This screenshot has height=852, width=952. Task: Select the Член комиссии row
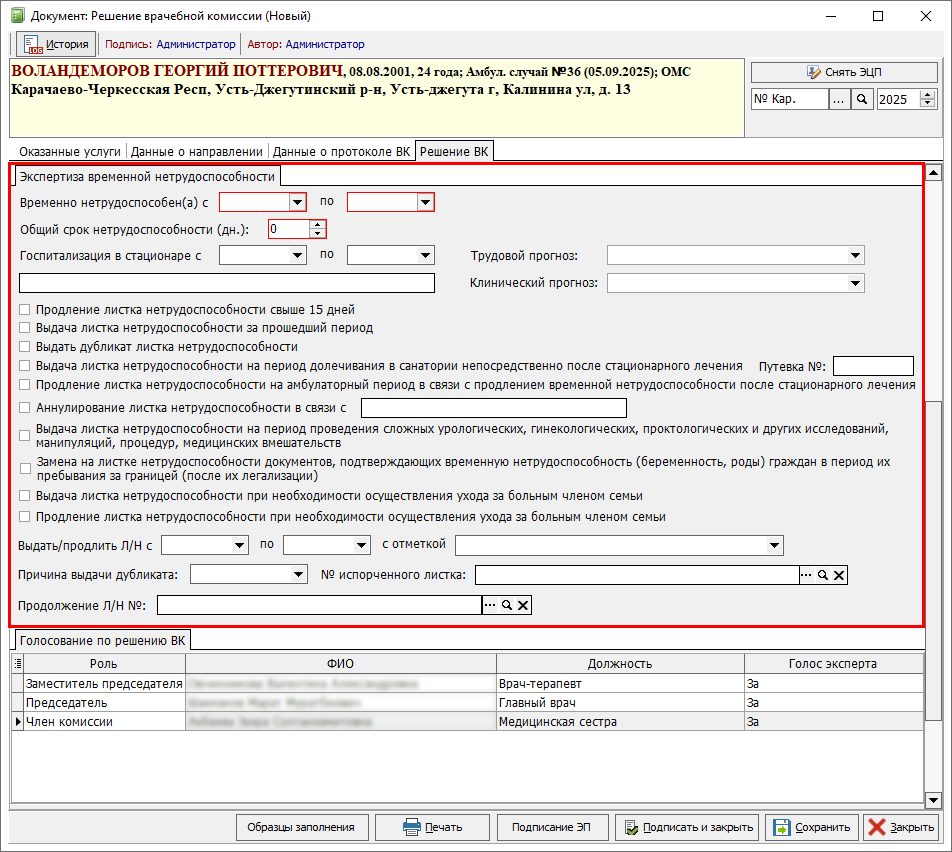468,721
